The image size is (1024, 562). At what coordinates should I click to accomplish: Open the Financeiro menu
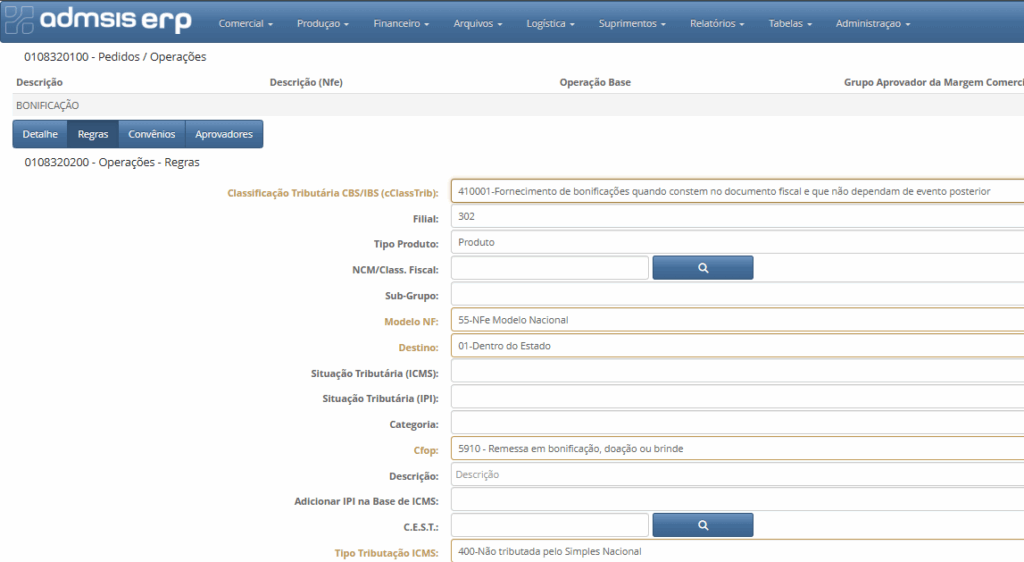coord(401,23)
